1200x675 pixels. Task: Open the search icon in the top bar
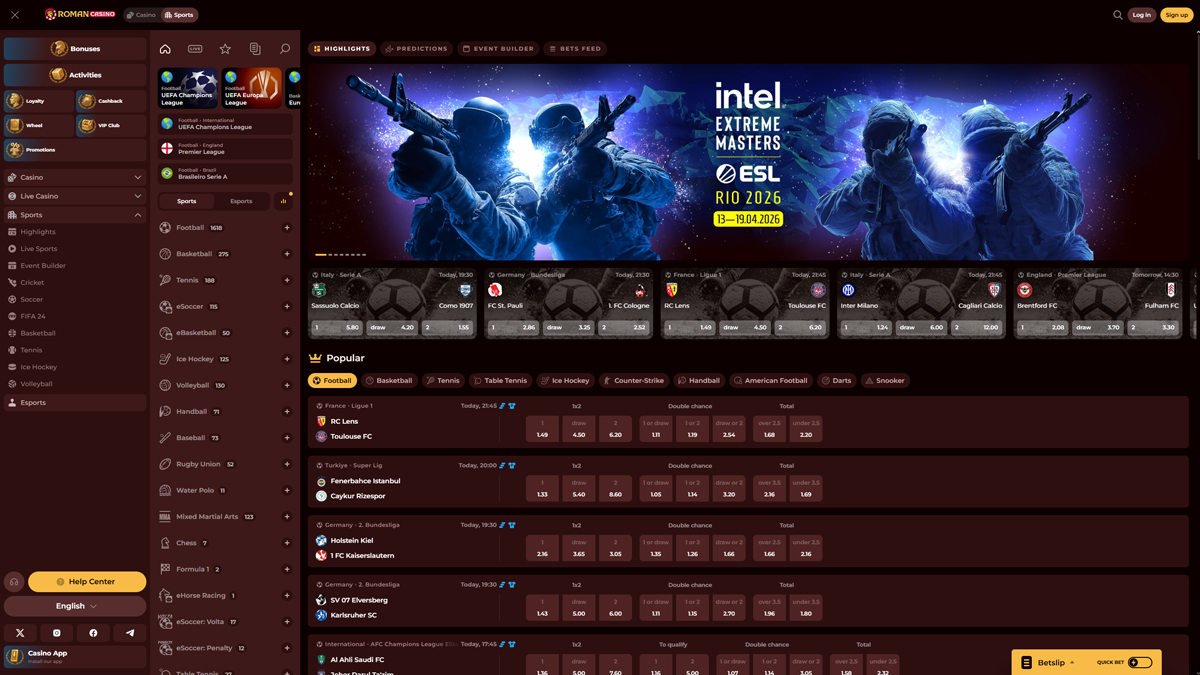1117,15
